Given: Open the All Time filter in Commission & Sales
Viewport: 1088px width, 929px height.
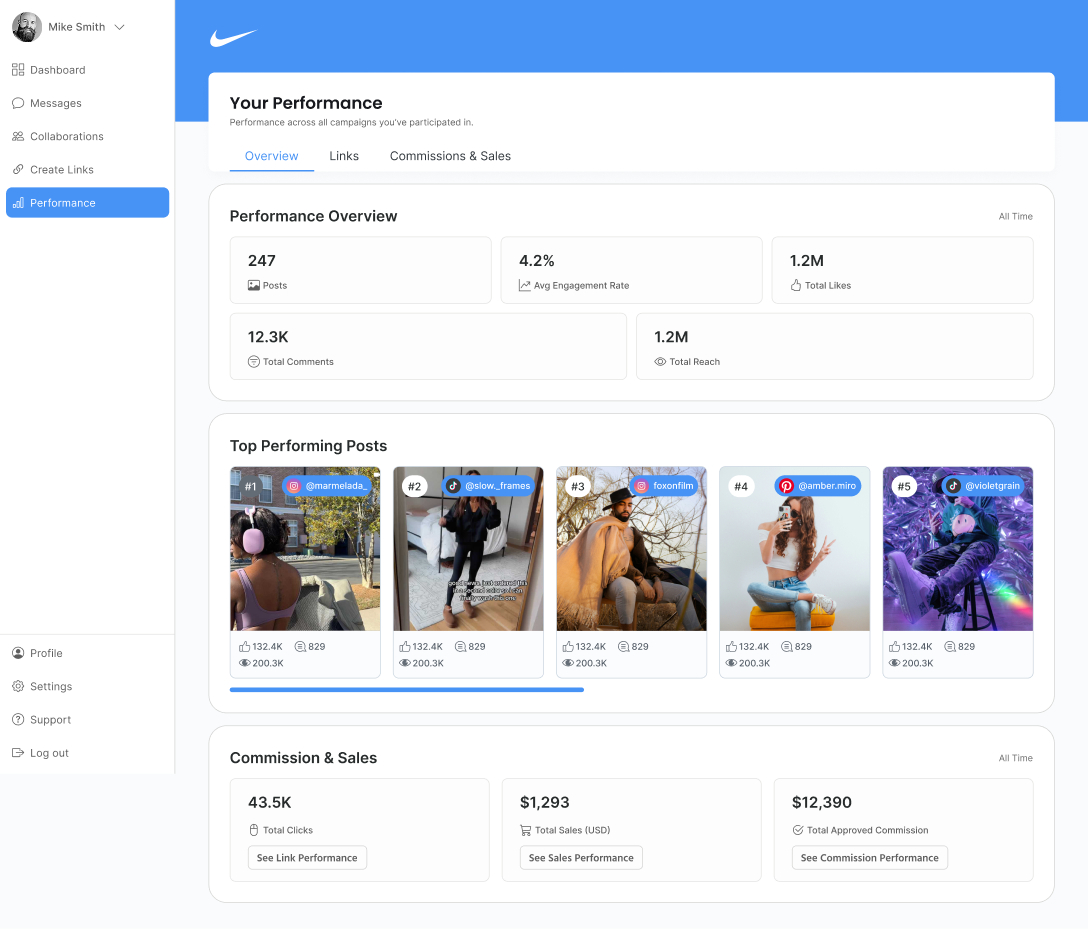Looking at the screenshot, I should tap(1015, 758).
